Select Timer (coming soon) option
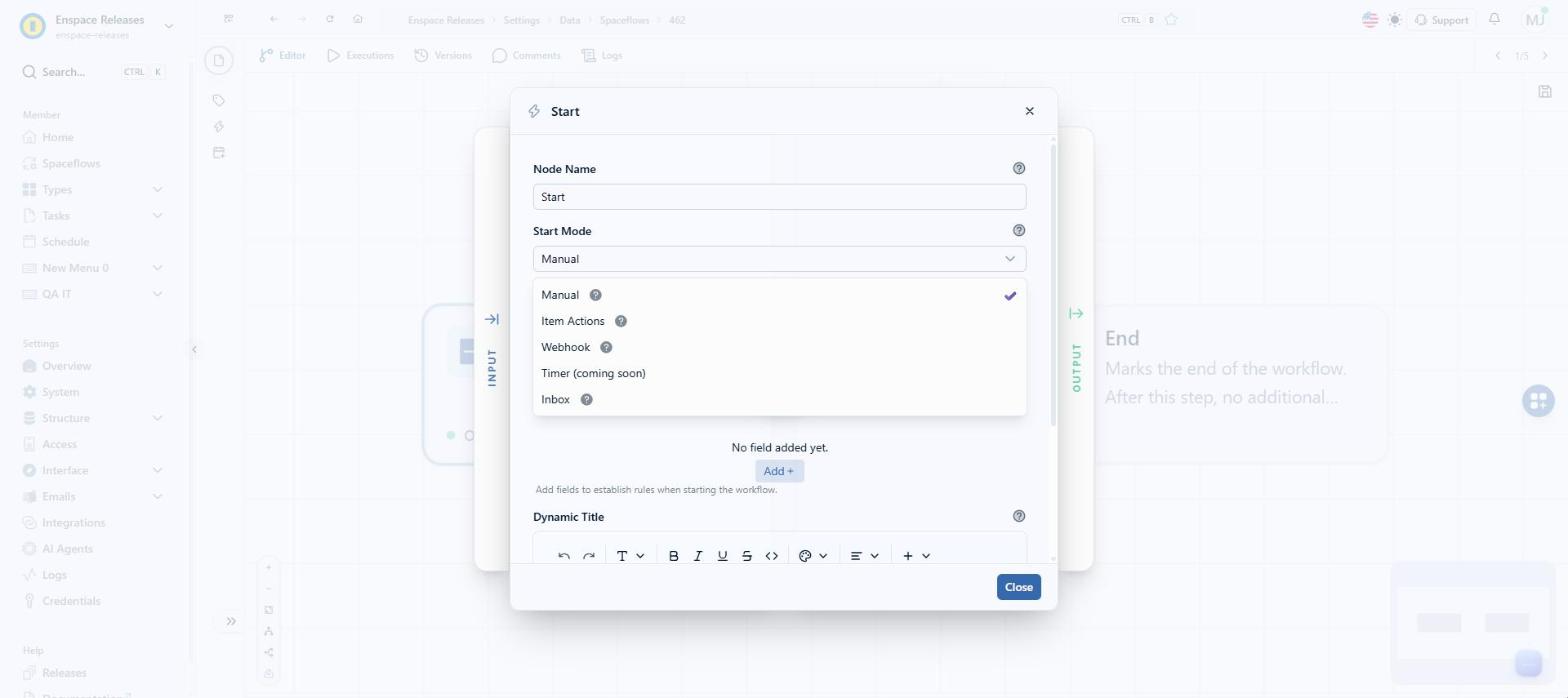This screenshot has height=698, width=1568. click(779, 373)
